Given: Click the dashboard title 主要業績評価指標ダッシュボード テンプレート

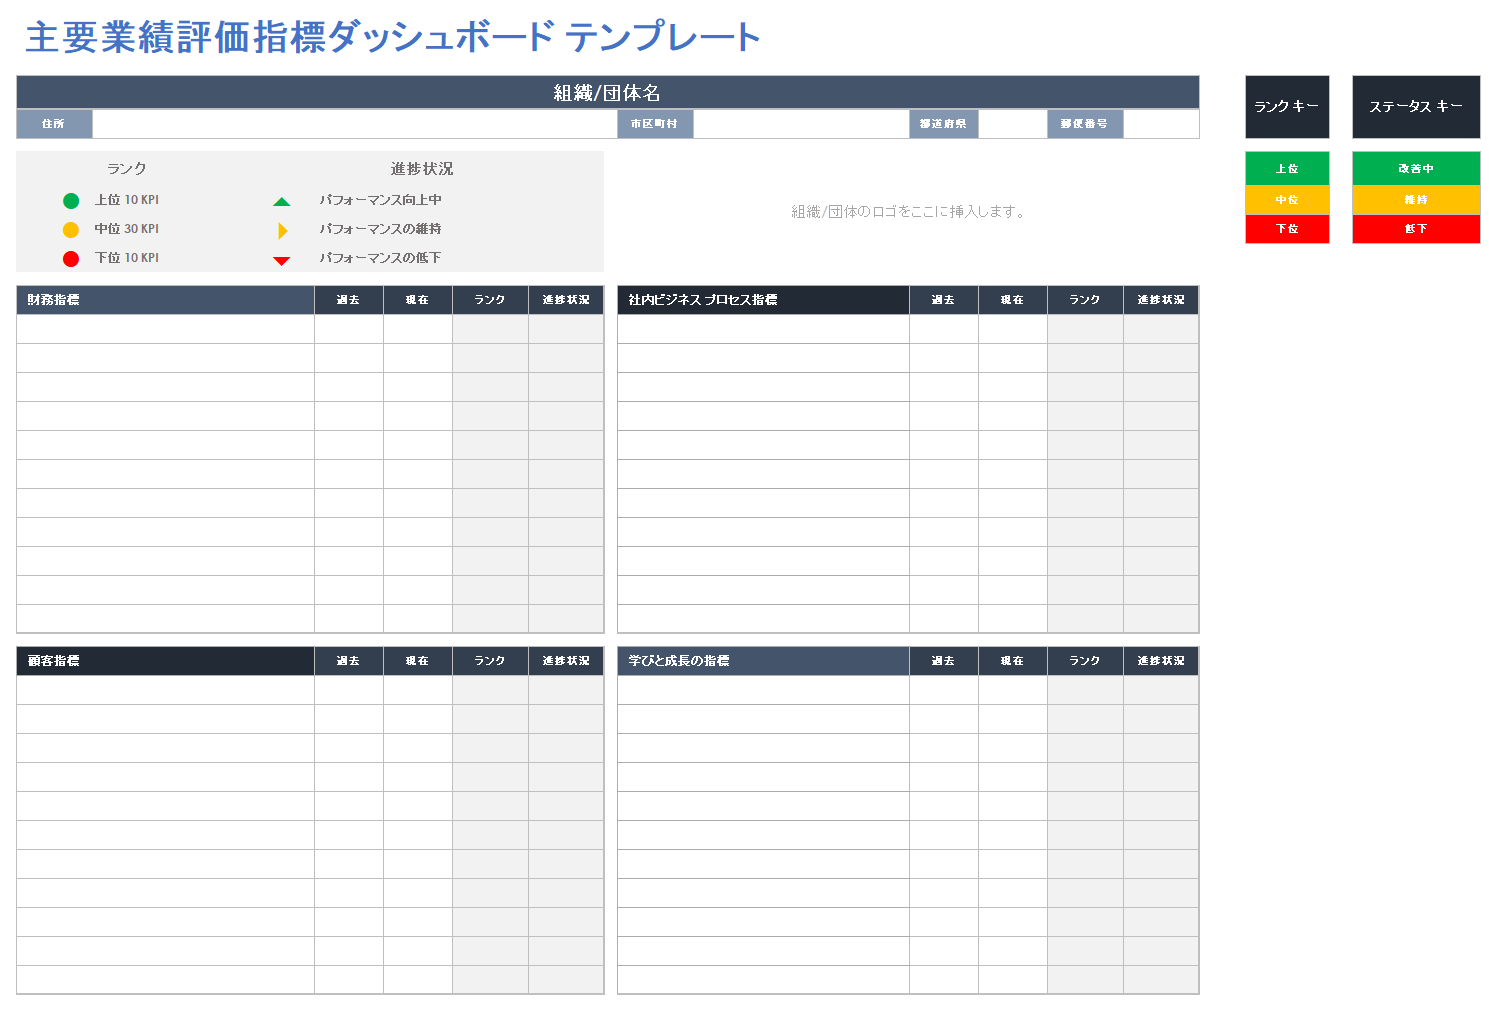Looking at the screenshot, I should [393, 37].
